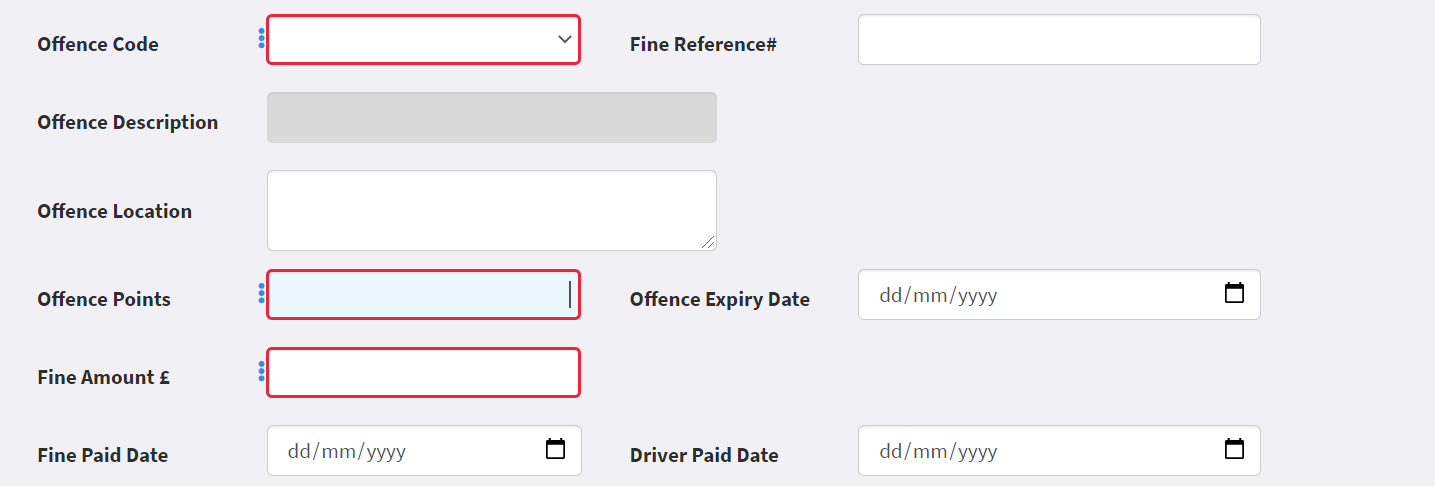The width and height of the screenshot is (1435, 486).
Task: Click the Fine Reference# label
Action: [x=703, y=44]
